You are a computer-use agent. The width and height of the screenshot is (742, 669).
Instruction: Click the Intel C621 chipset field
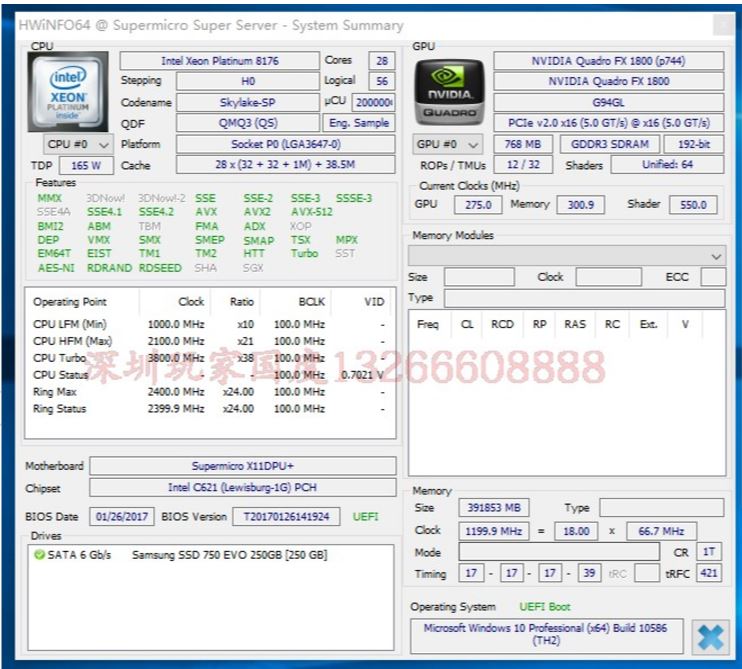(242, 488)
